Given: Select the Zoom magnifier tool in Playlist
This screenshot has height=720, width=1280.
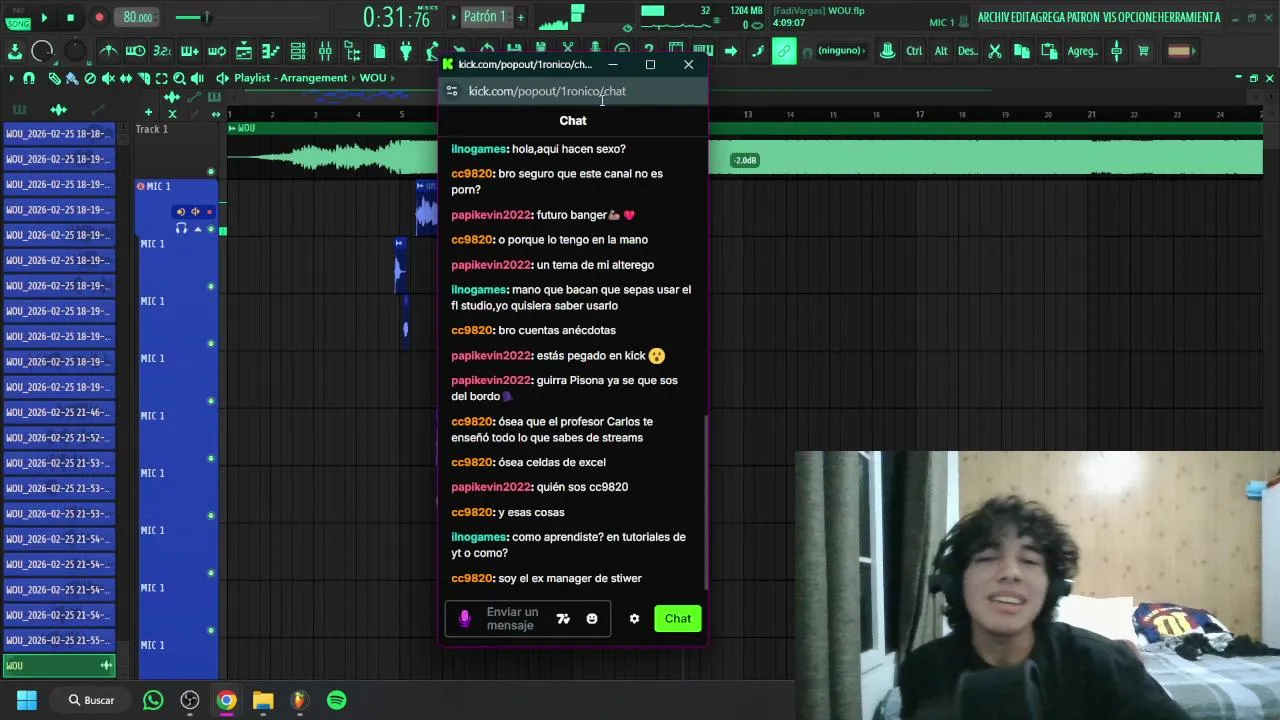Looking at the screenshot, I should (179, 78).
